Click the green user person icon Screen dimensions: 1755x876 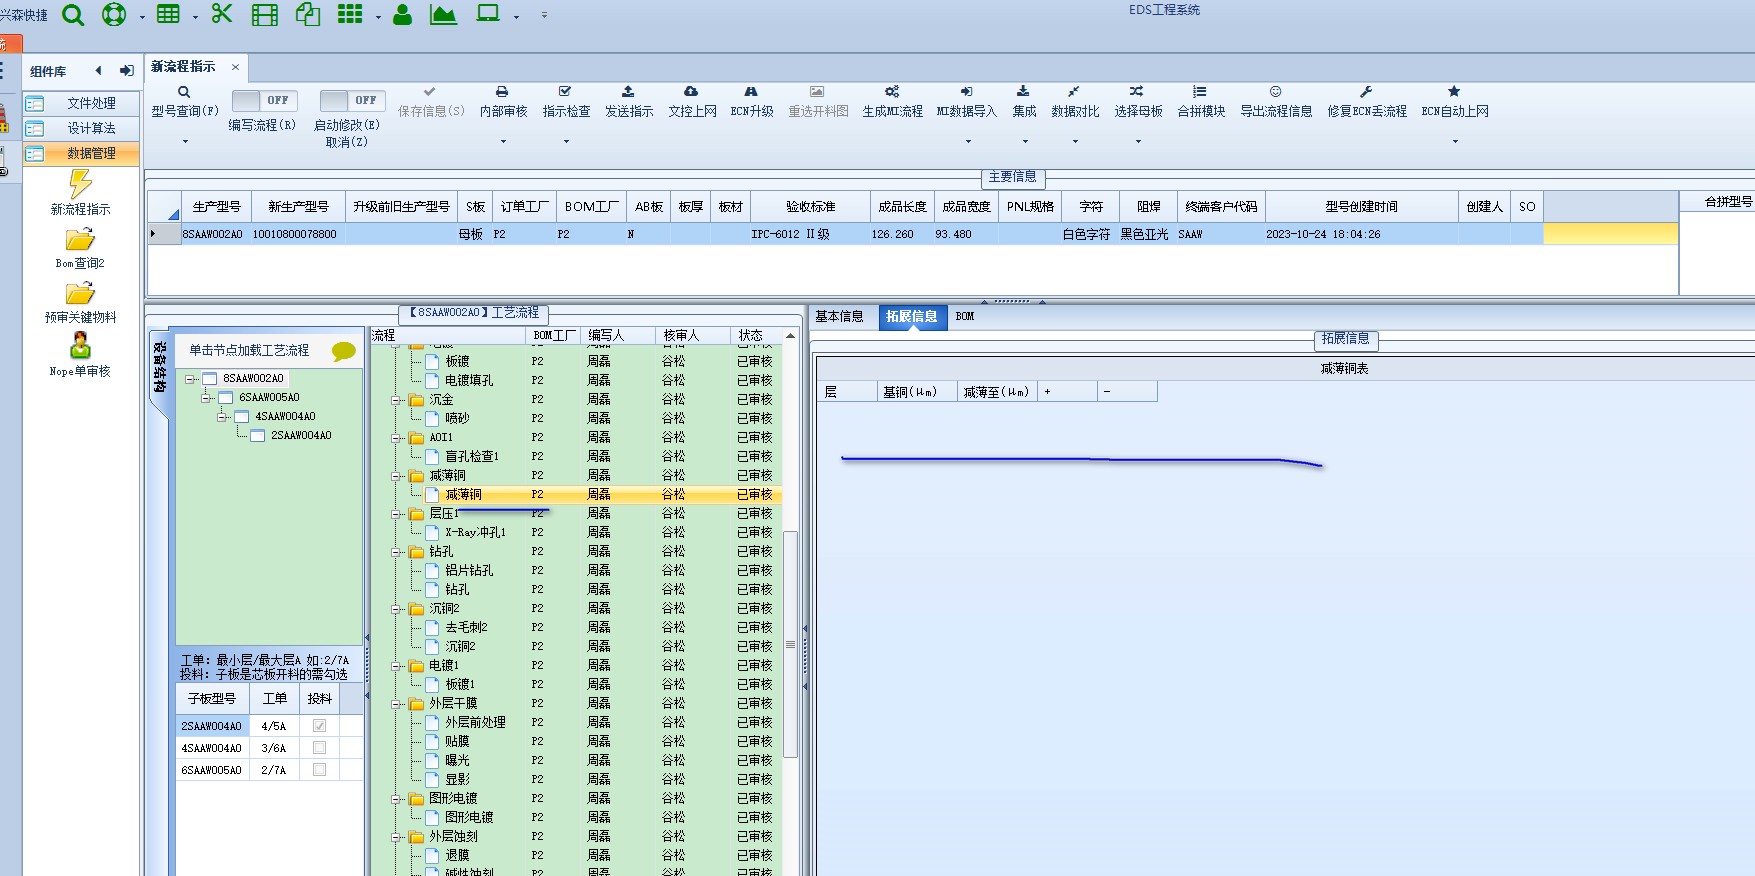[x=402, y=14]
